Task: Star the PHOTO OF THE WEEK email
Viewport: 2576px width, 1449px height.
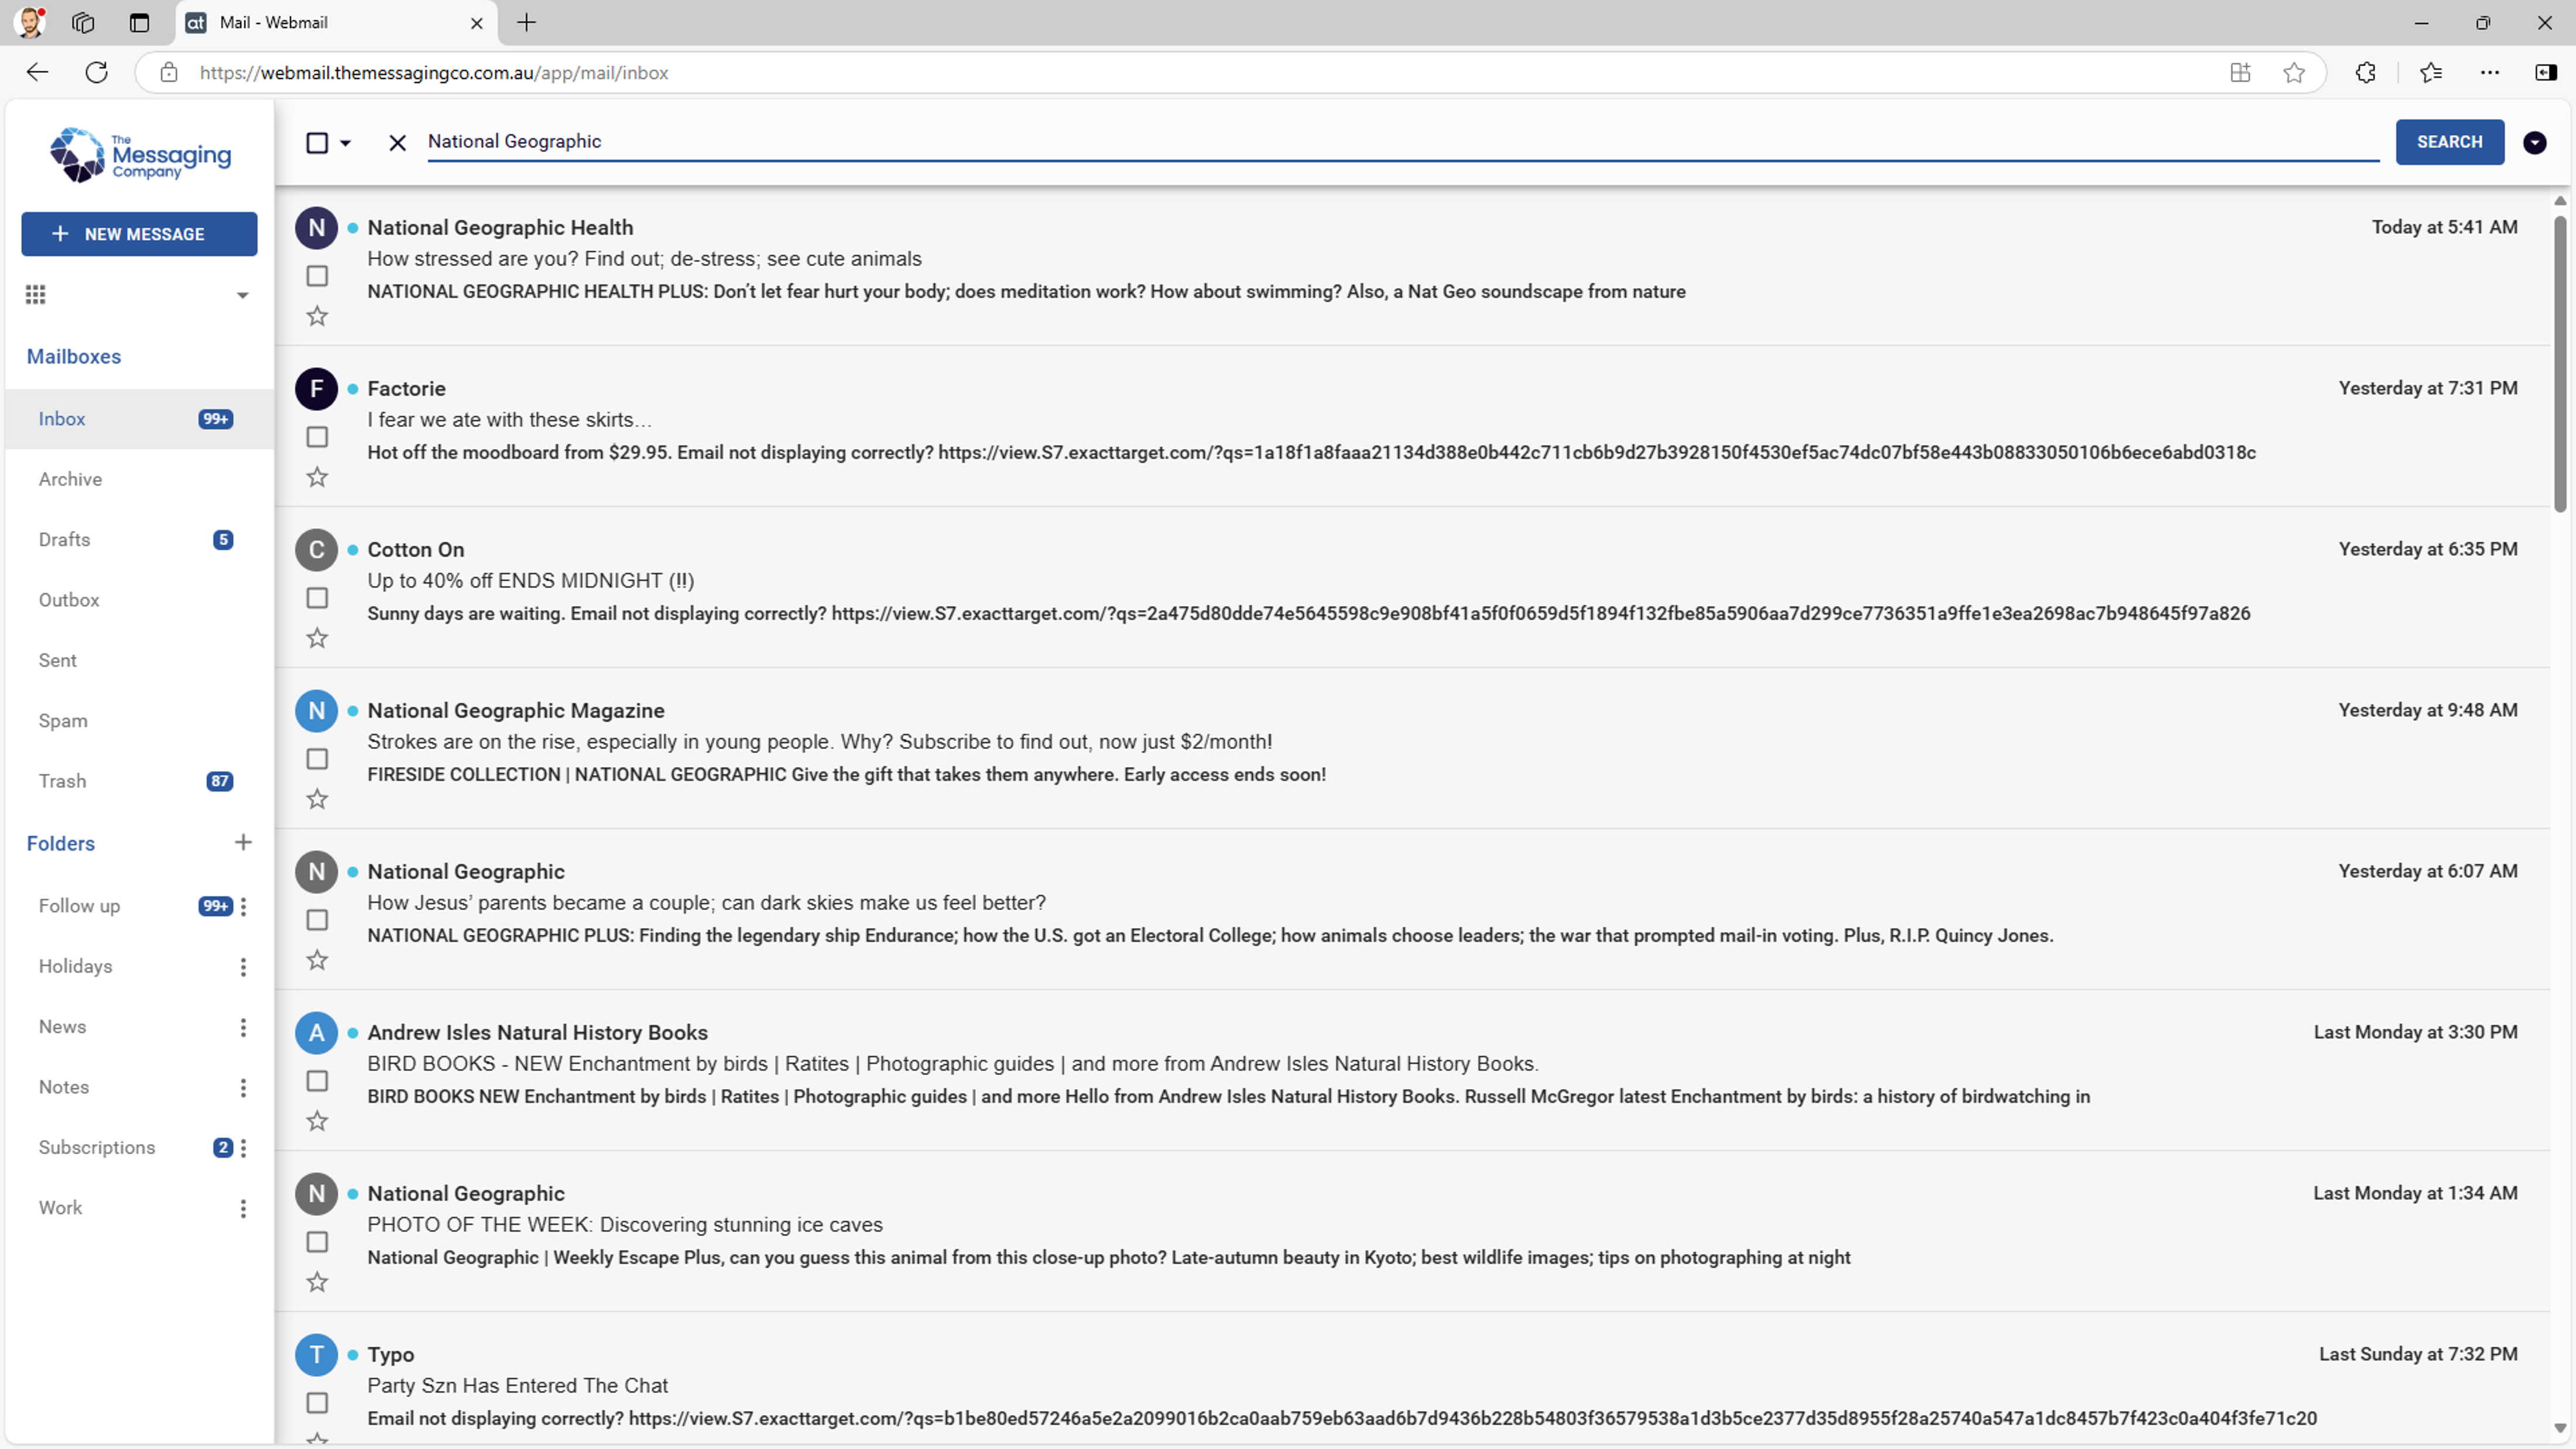Action: pyautogui.click(x=317, y=1282)
